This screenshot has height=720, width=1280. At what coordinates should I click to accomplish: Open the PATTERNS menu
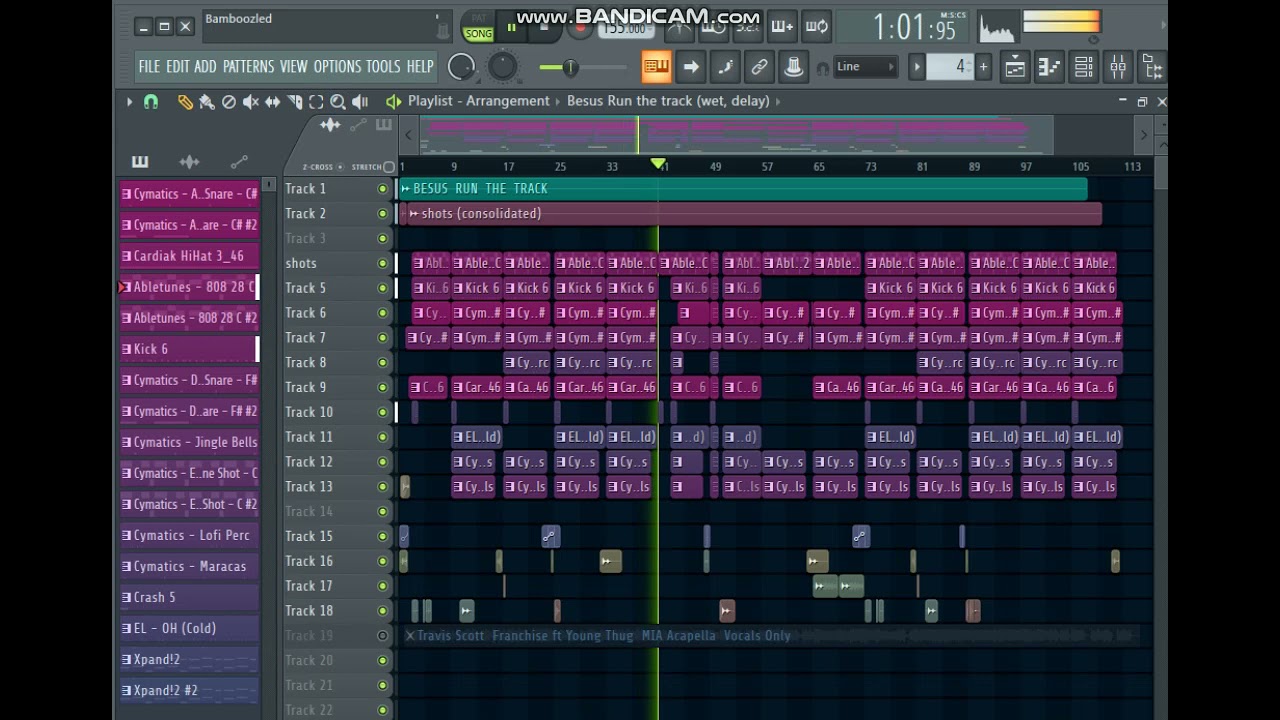pos(248,67)
